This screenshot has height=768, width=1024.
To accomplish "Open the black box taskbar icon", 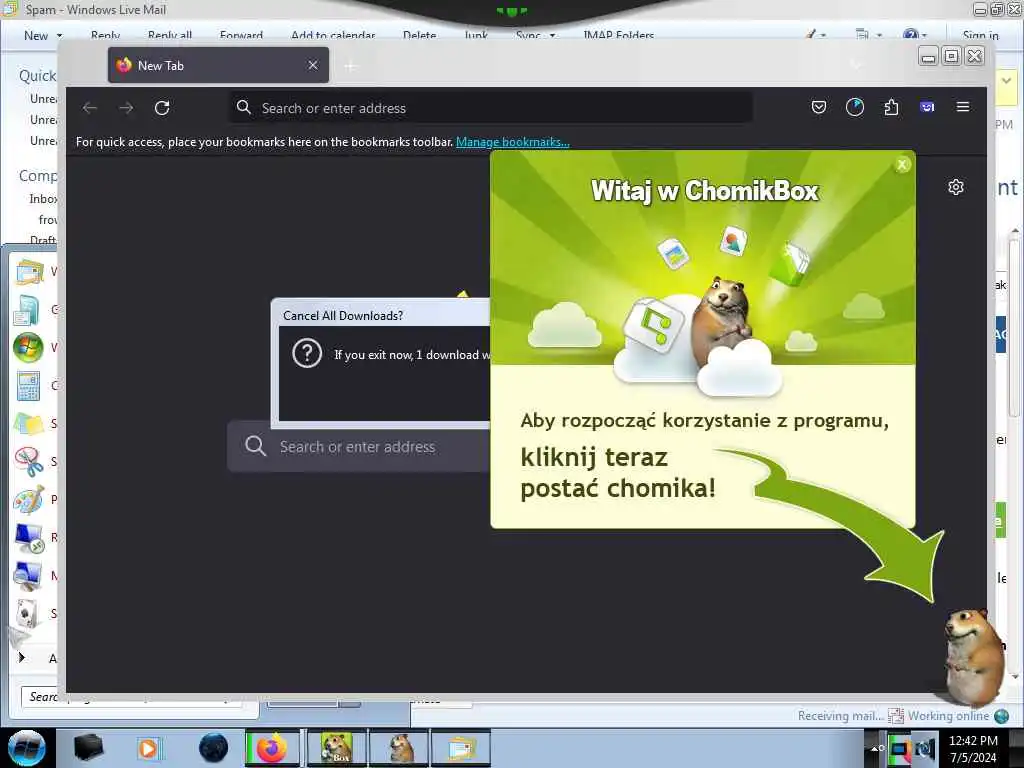I will [88, 748].
